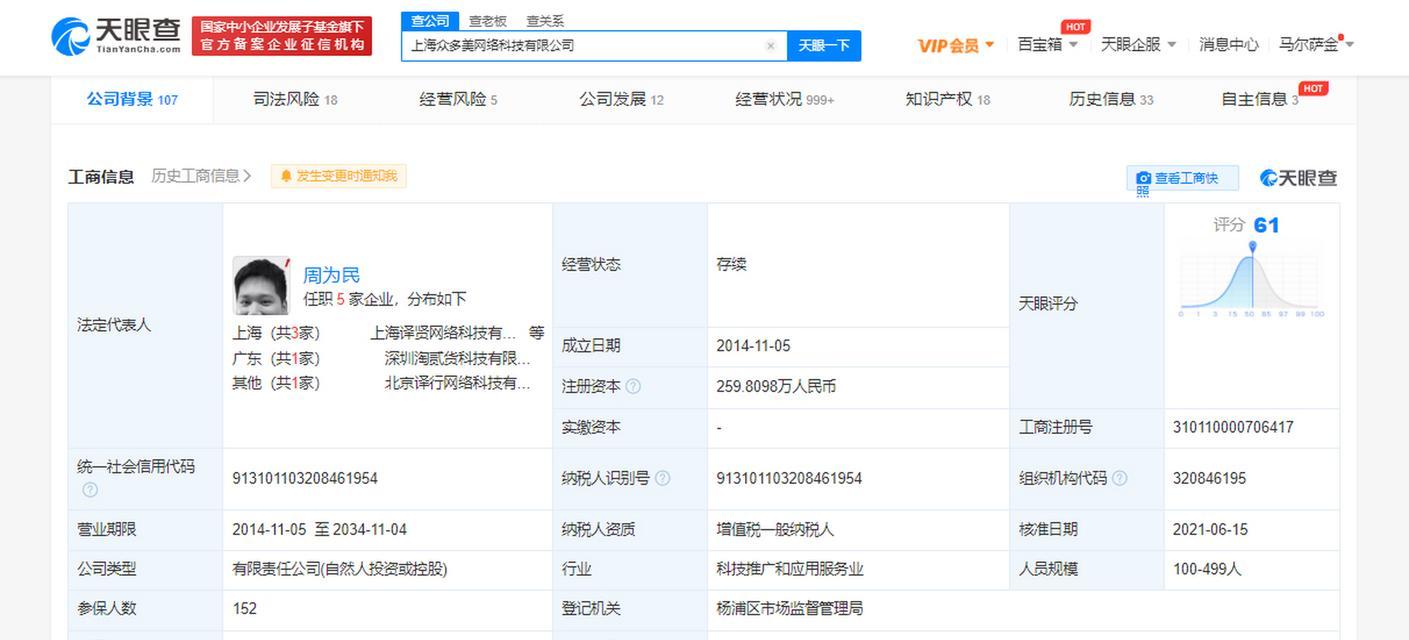Select the 查老板 search tab

(x=488, y=21)
